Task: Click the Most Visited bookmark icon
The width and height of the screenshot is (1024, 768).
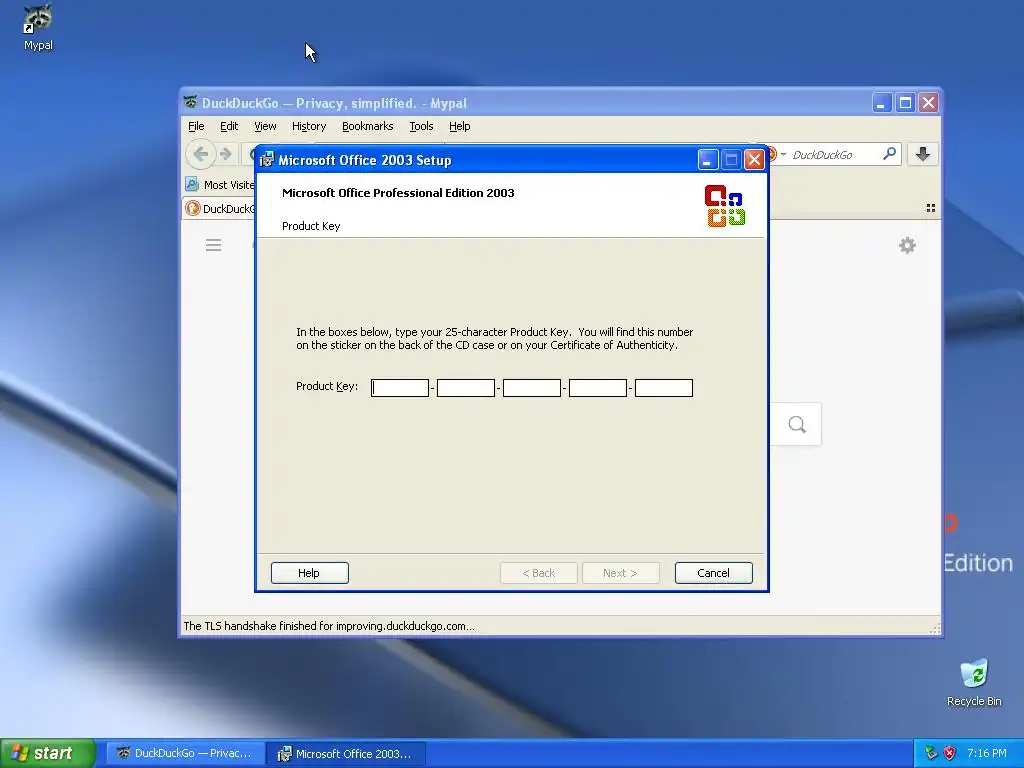Action: coord(191,184)
